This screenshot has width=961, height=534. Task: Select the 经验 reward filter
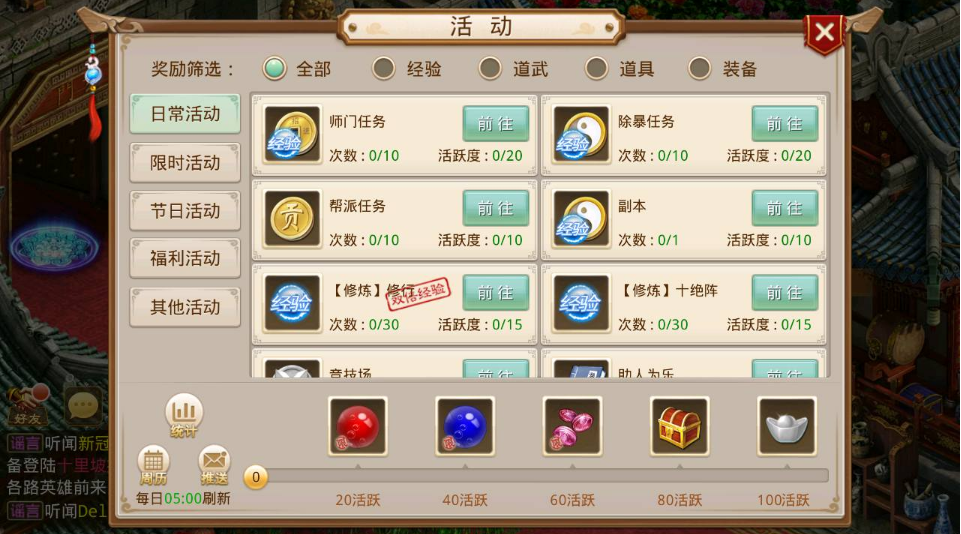click(x=408, y=69)
